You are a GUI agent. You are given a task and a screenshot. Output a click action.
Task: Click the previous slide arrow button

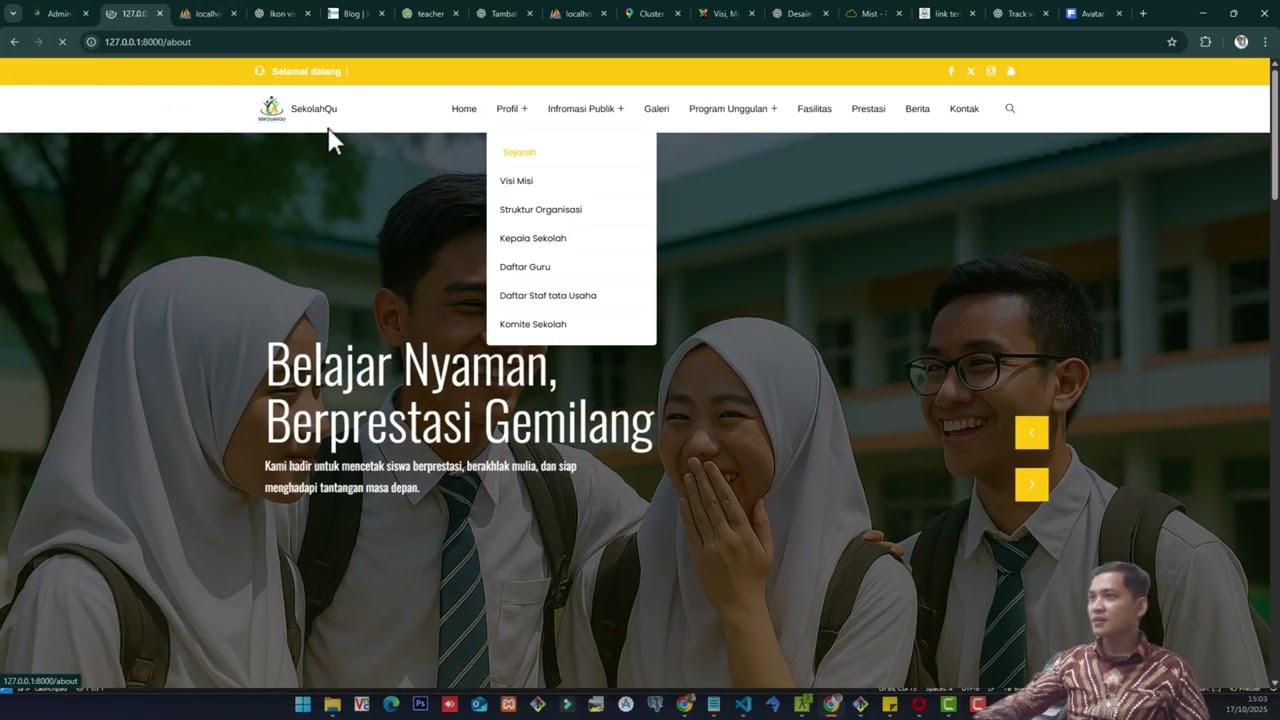tap(1032, 433)
